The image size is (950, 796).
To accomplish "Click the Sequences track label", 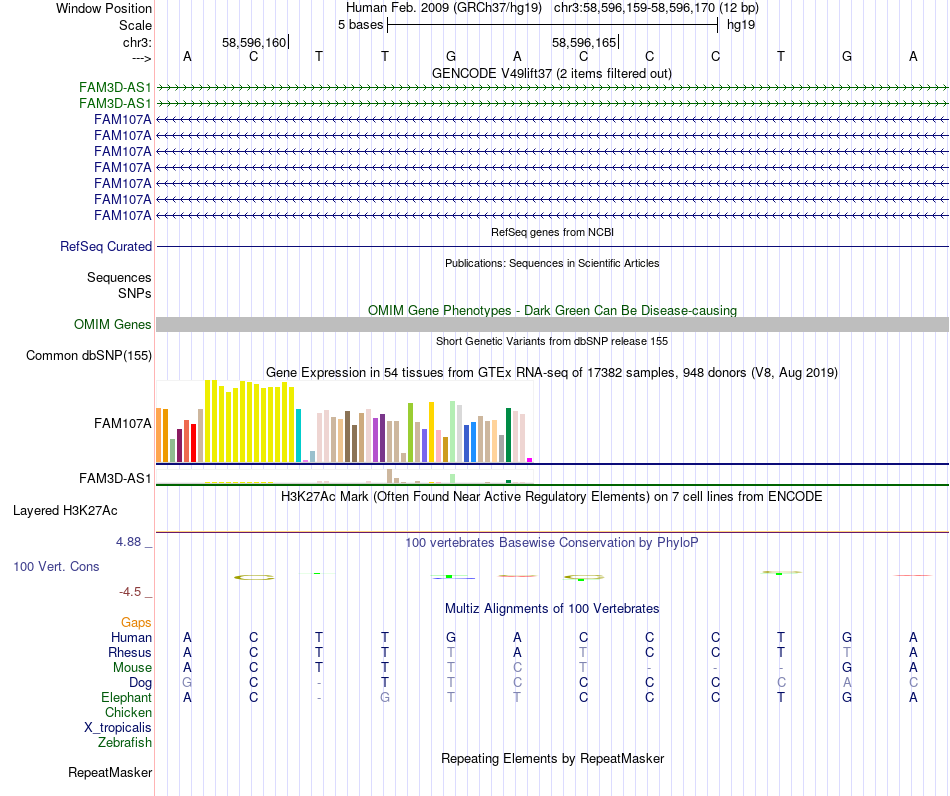I will (x=119, y=277).
